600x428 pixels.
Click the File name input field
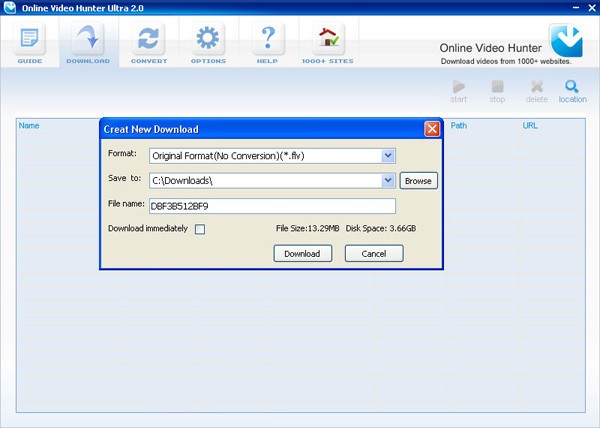click(x=272, y=206)
